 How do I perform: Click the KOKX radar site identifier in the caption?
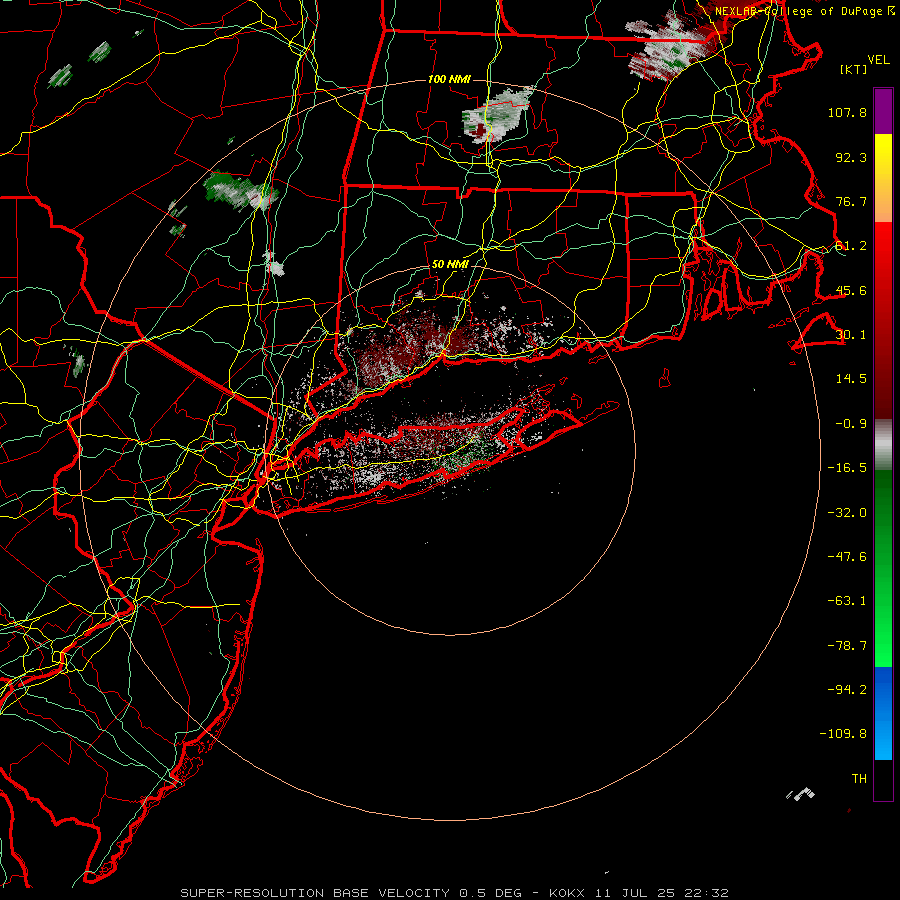point(568,893)
